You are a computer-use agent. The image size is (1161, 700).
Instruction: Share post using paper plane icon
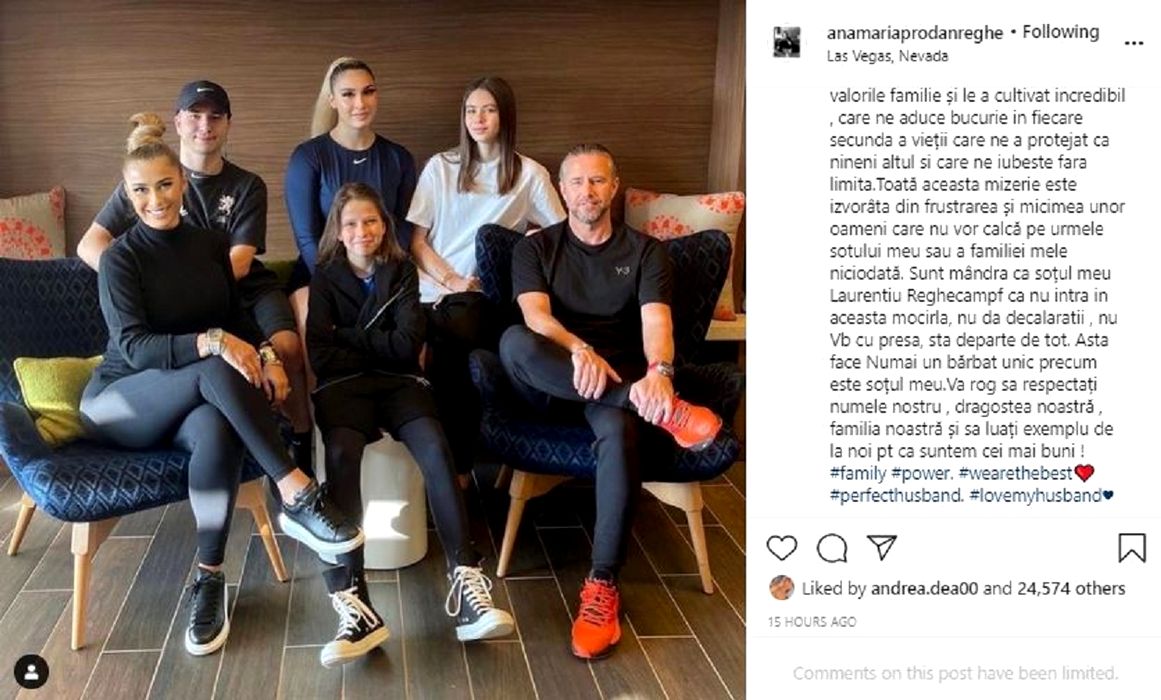pos(882,547)
